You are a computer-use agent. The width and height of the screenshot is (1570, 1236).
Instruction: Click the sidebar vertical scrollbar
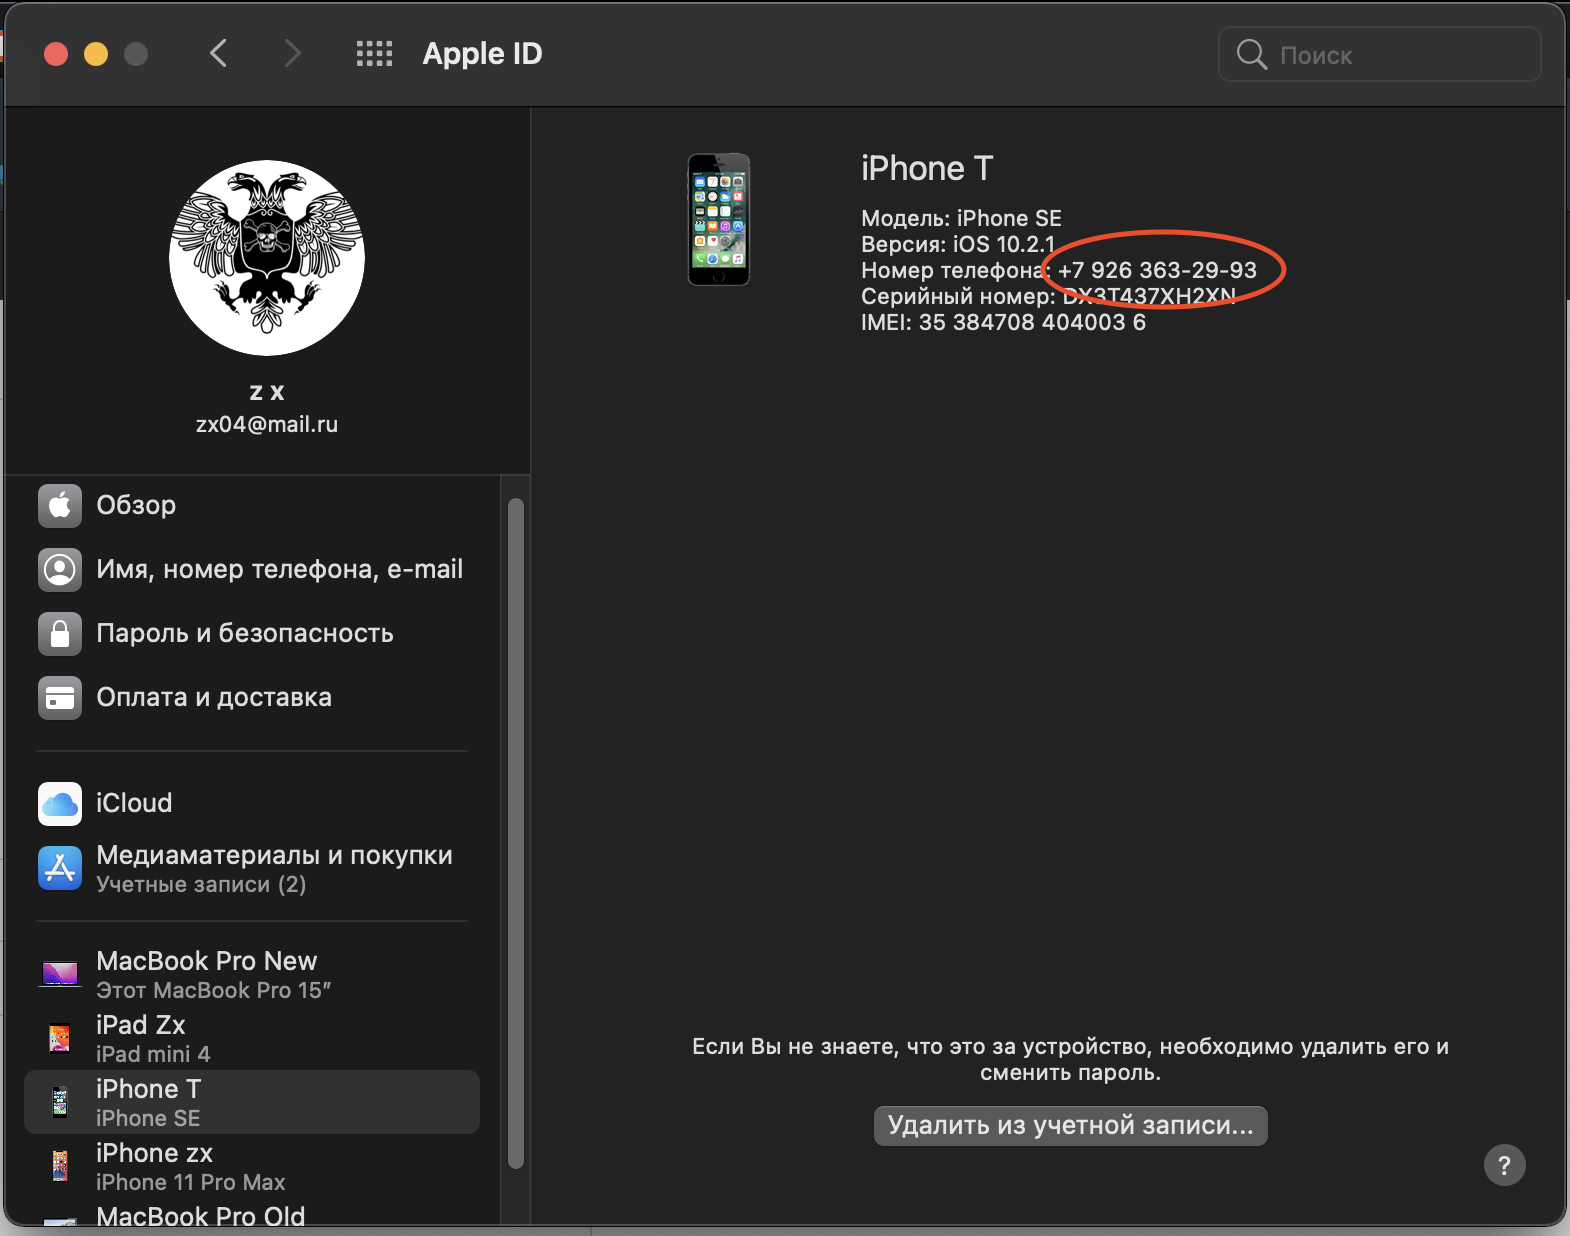[516, 833]
